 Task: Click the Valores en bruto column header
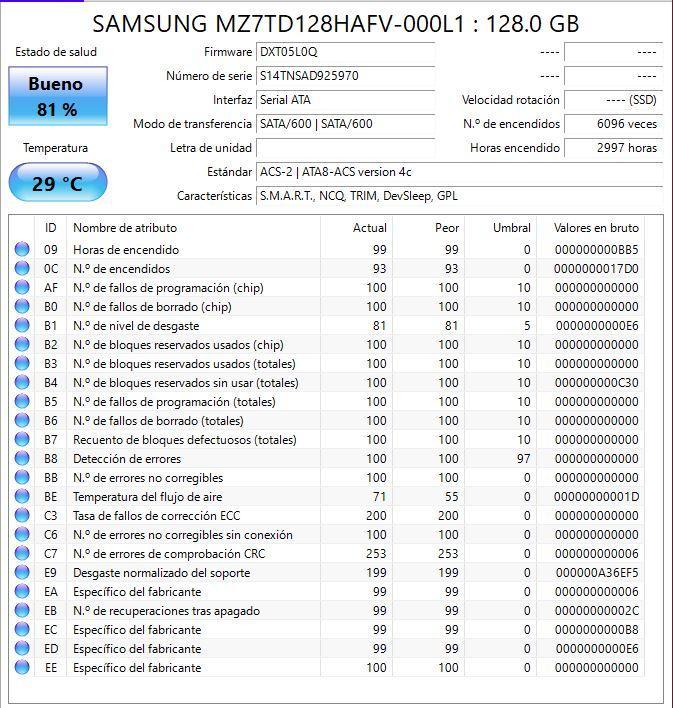[x=590, y=228]
